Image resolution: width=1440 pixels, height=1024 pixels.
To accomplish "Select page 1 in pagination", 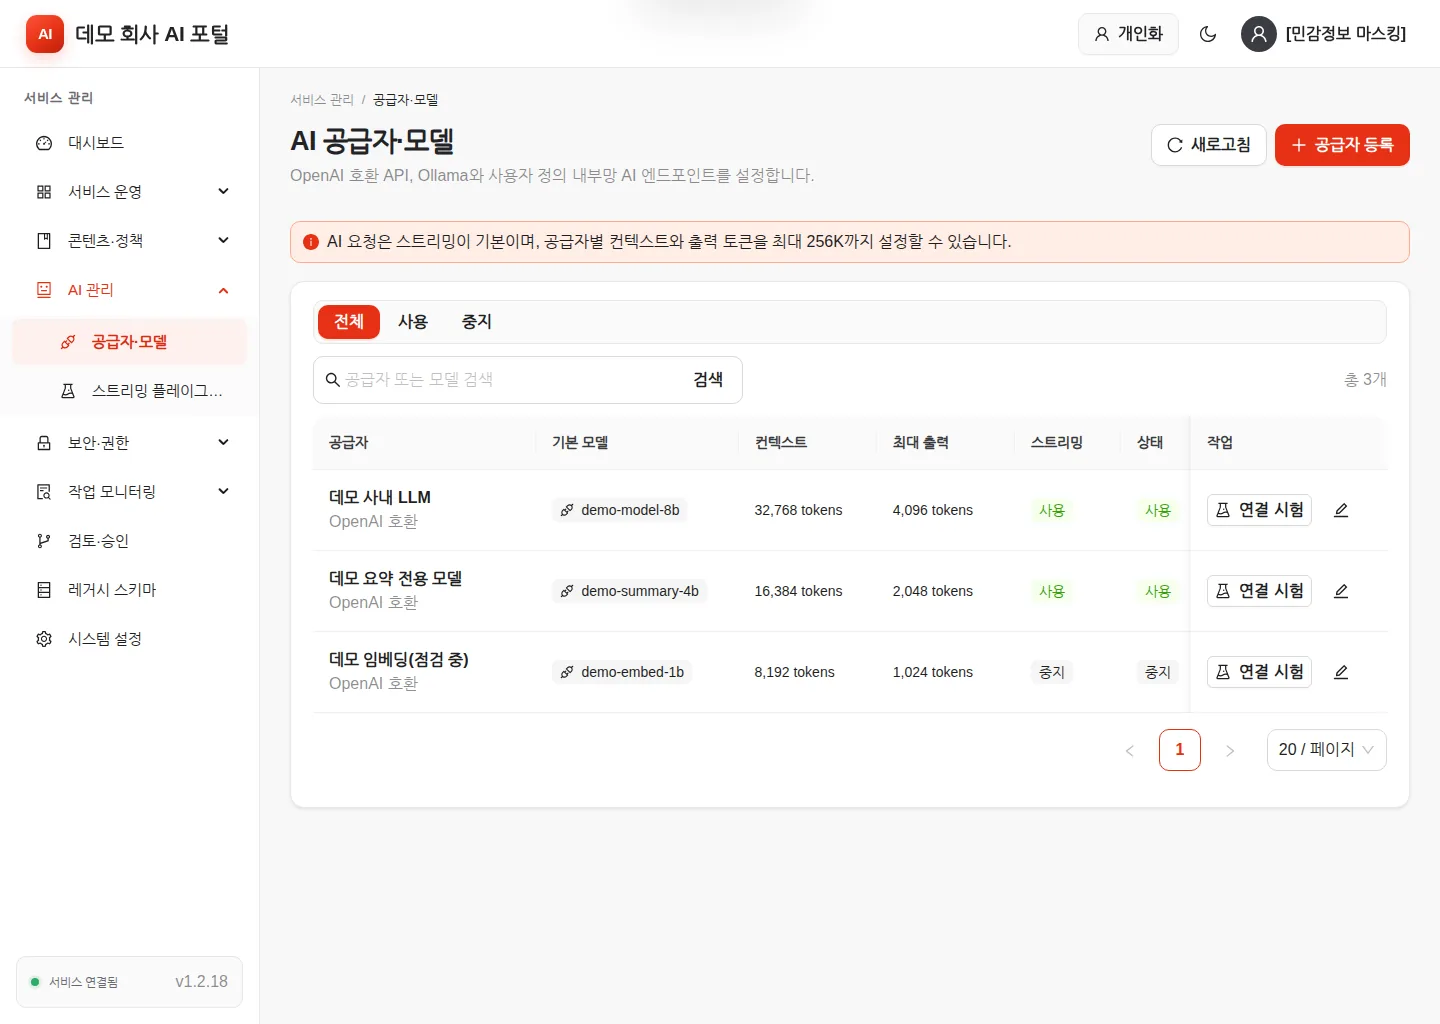I will [x=1180, y=750].
